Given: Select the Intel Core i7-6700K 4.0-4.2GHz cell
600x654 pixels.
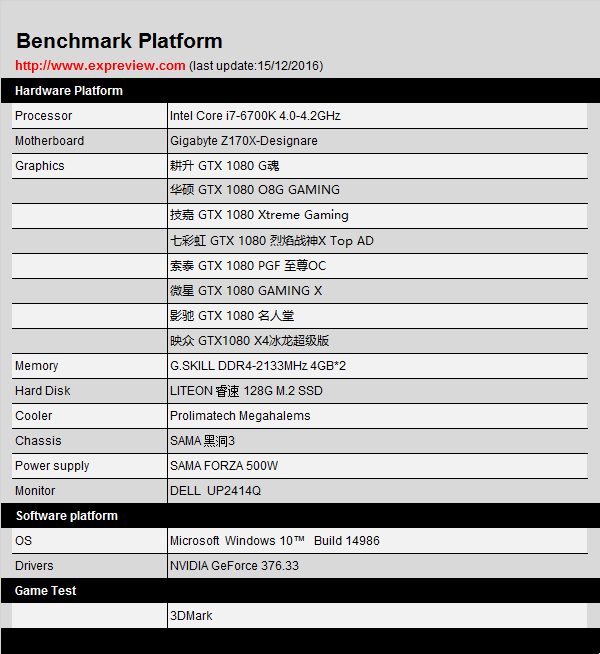Looking at the screenshot, I should point(377,116).
